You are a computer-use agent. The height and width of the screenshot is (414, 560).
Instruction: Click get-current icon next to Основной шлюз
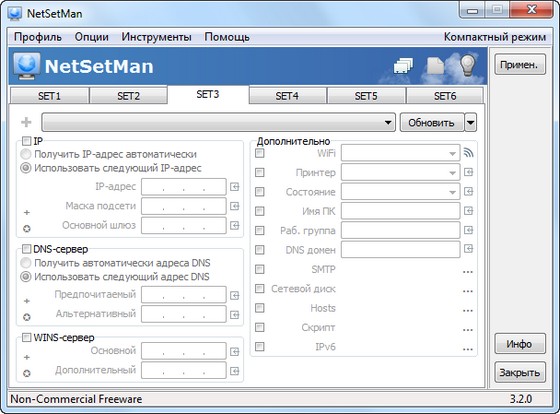pyautogui.click(x=234, y=225)
